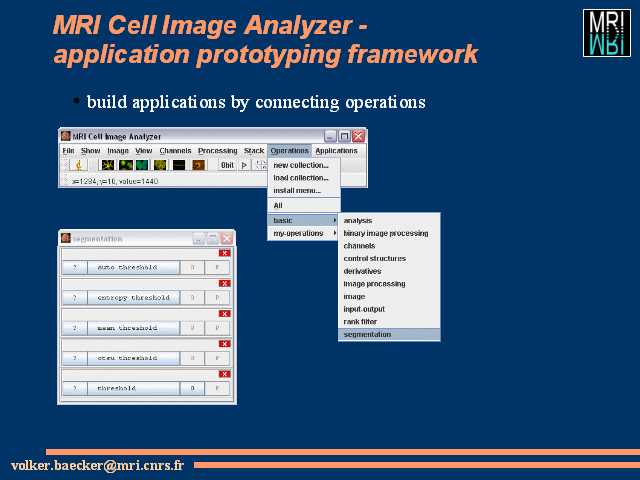
Task: Click the microscope icon in the toolbar
Action: pos(78,165)
